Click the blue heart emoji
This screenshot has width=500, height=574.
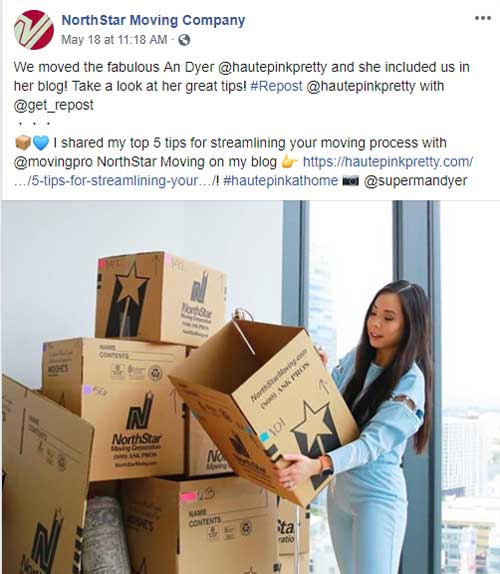pyautogui.click(x=41, y=143)
